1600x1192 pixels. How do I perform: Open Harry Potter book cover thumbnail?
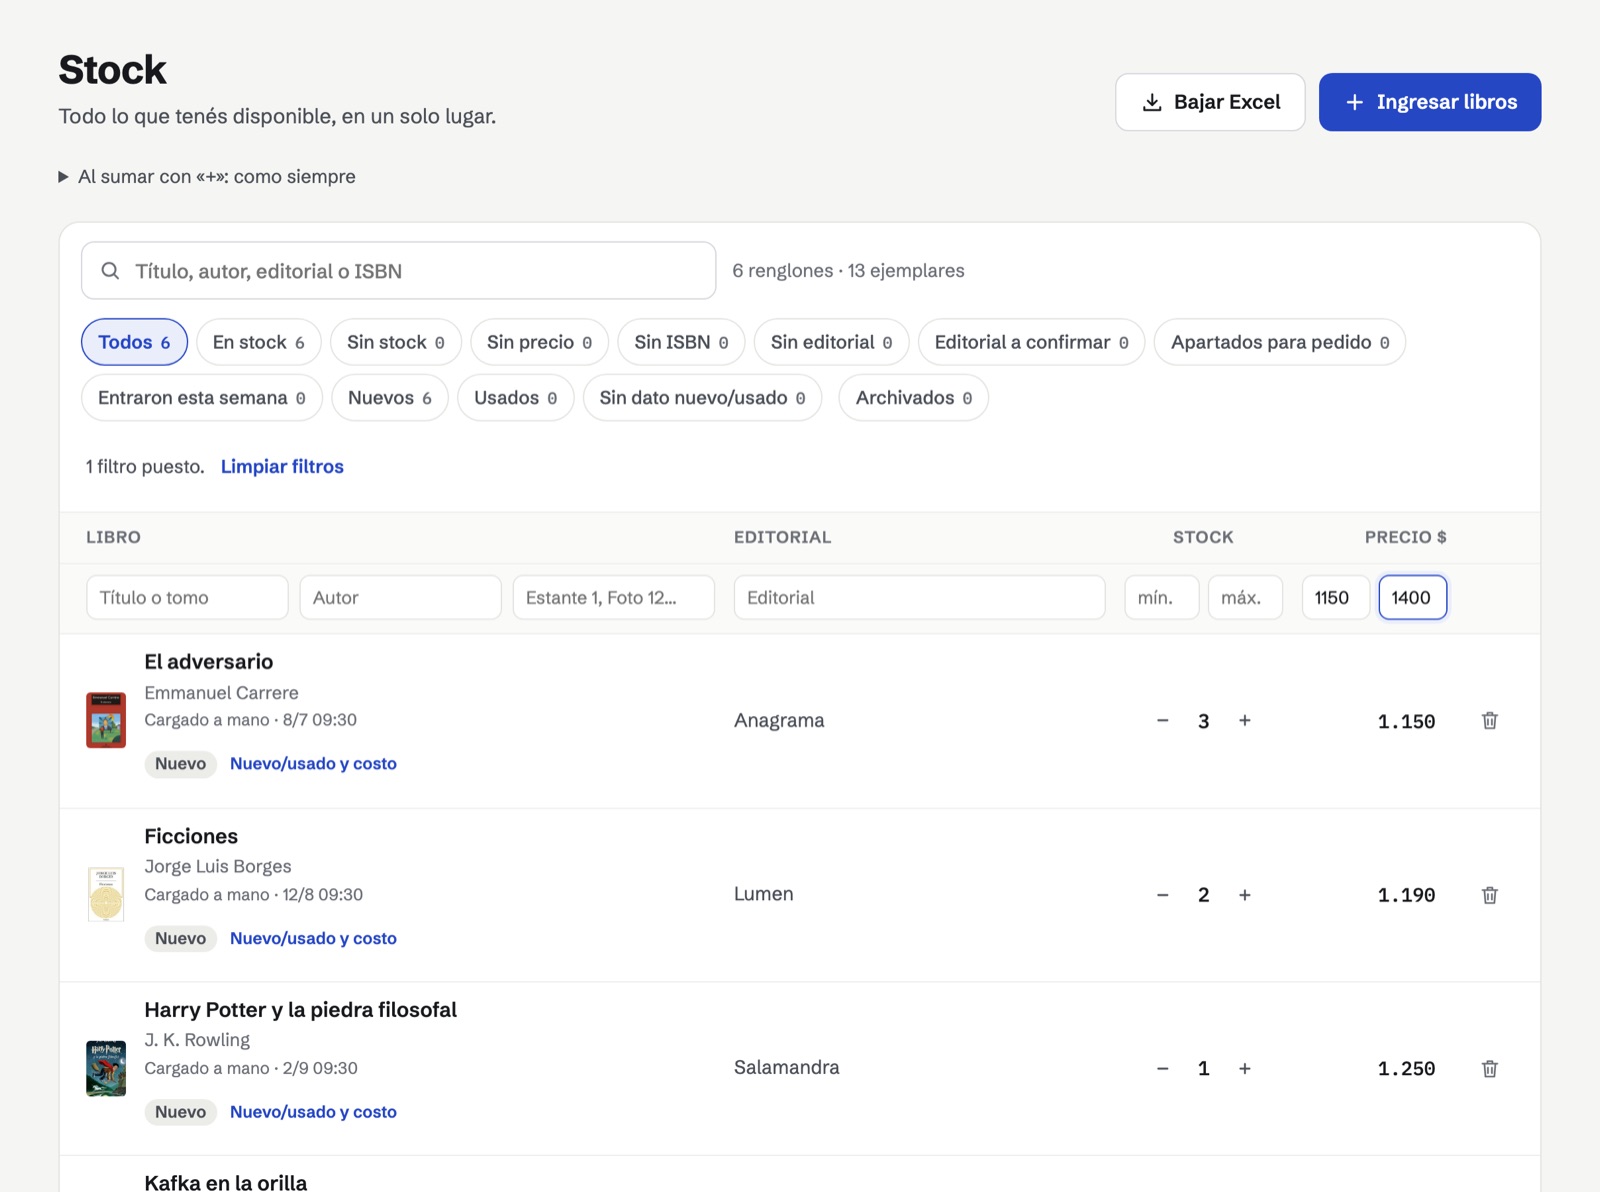point(106,1068)
